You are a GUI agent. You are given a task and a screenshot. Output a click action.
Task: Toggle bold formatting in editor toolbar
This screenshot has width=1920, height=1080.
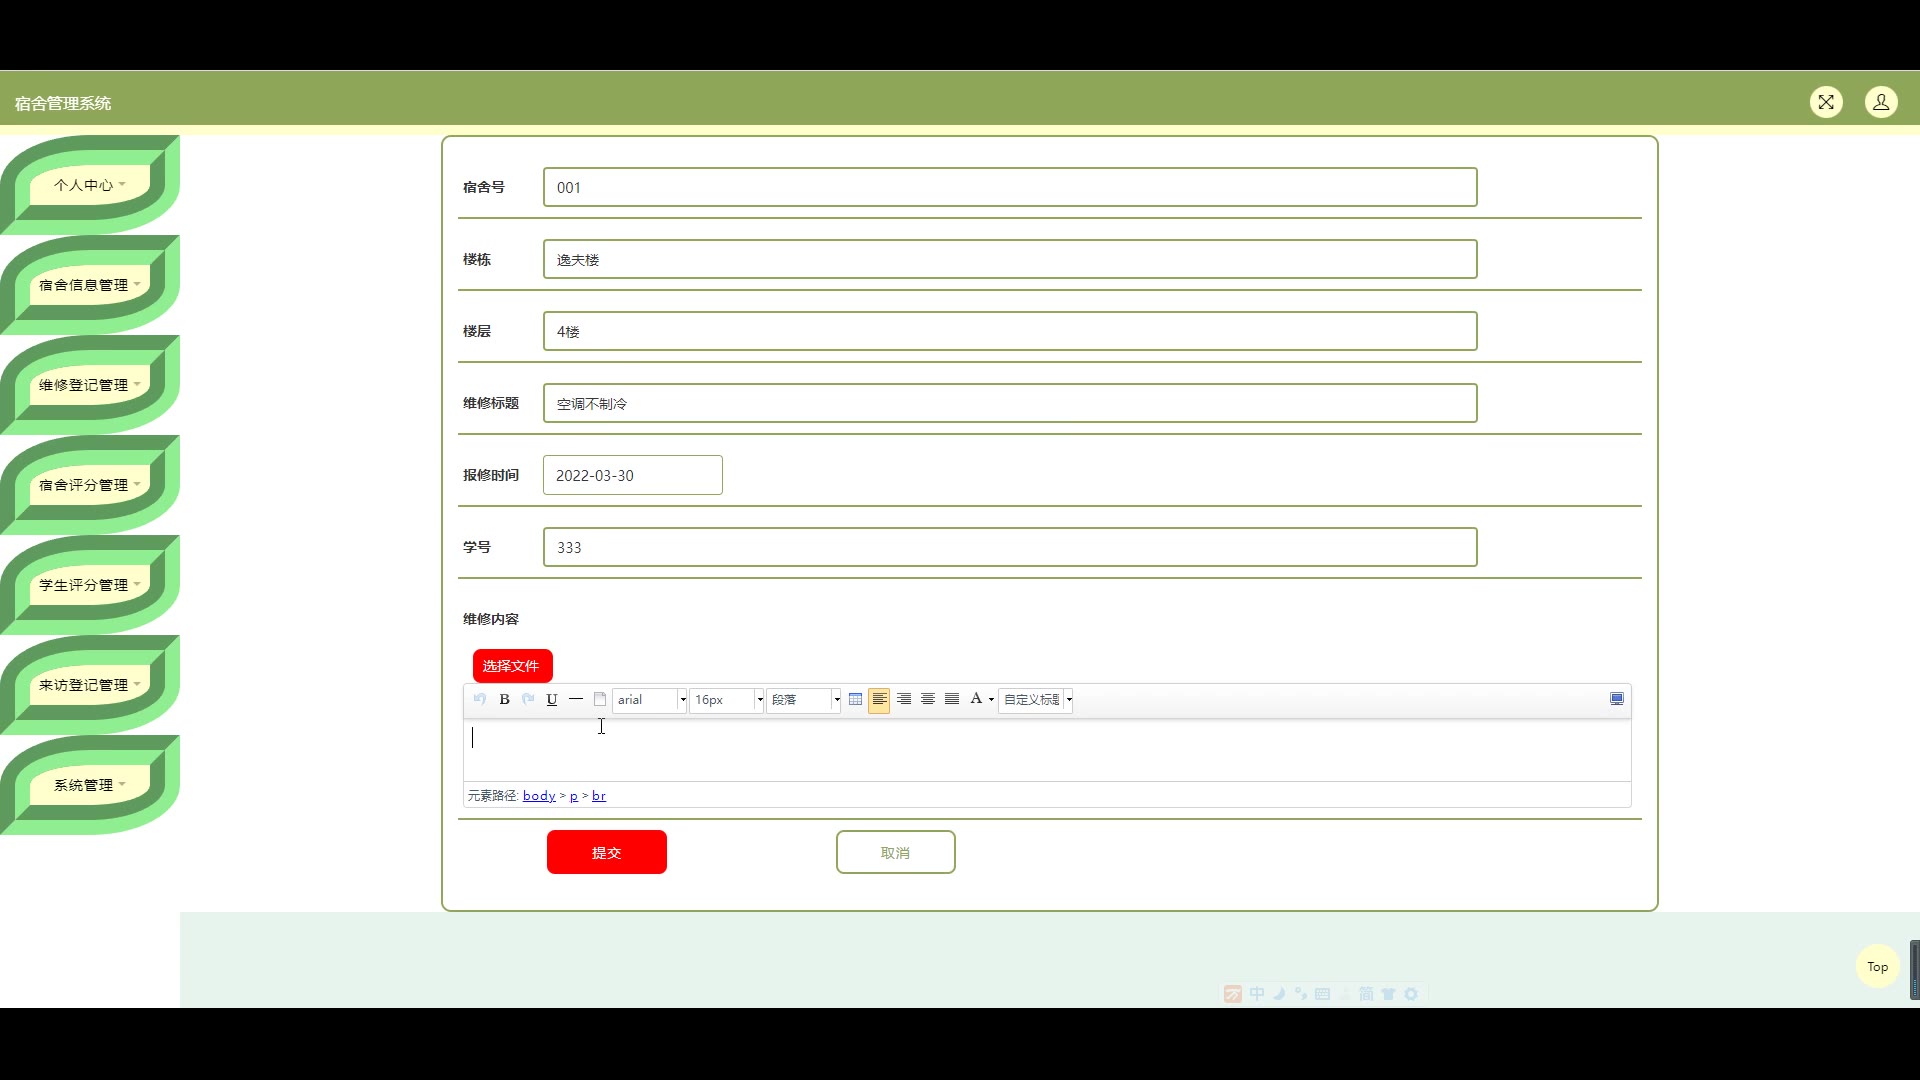504,700
